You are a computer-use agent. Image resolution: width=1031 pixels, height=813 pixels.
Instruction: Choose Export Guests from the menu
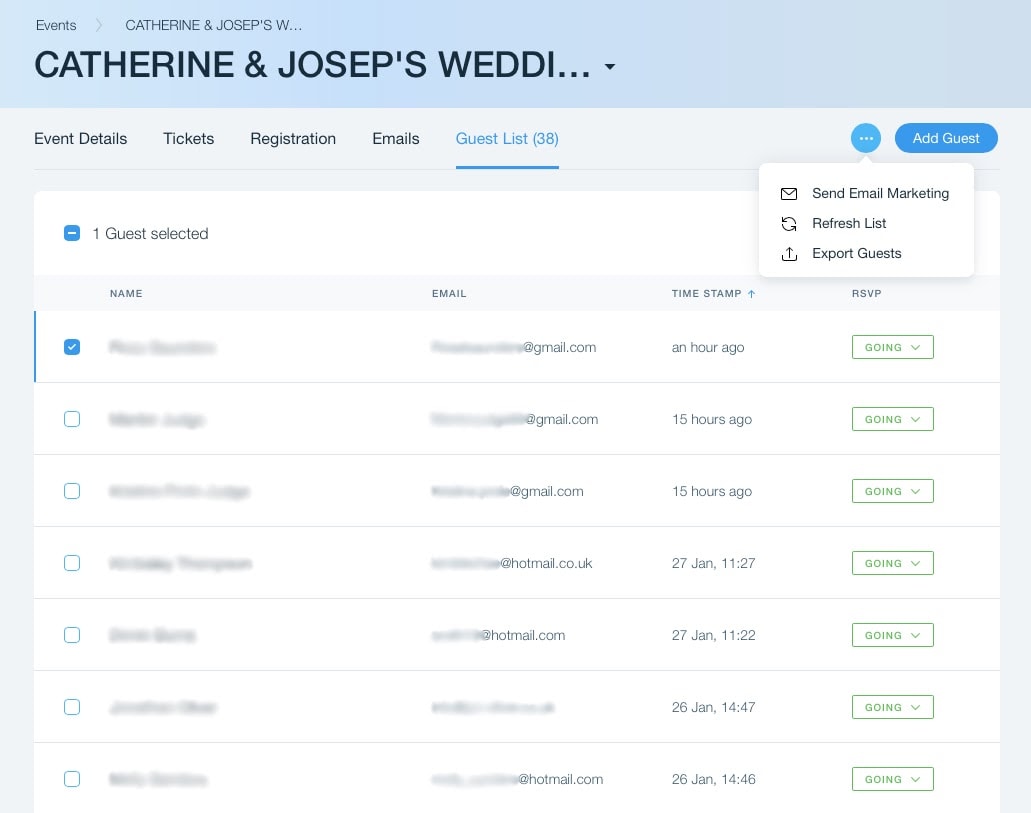point(856,254)
